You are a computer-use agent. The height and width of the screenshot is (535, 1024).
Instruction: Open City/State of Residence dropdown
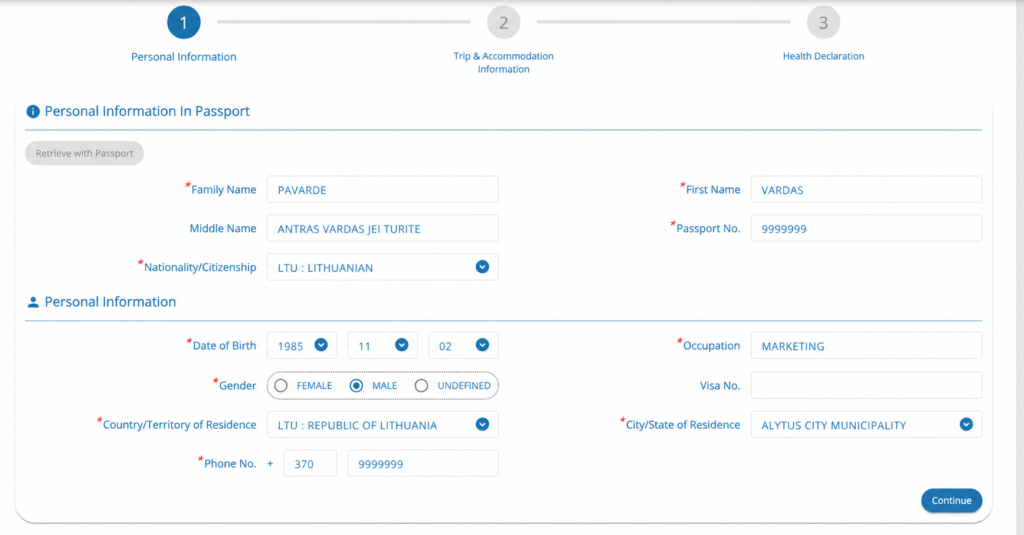[866, 425]
